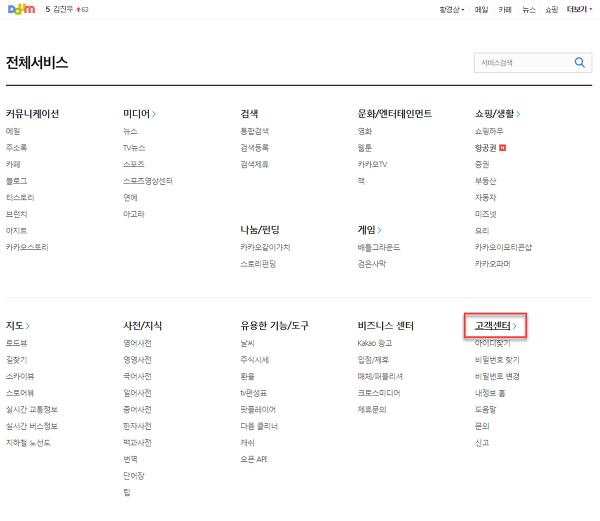Image resolution: width=600 pixels, height=521 pixels.
Task: Open the user name dropdown in top bar
Action: (x=452, y=10)
